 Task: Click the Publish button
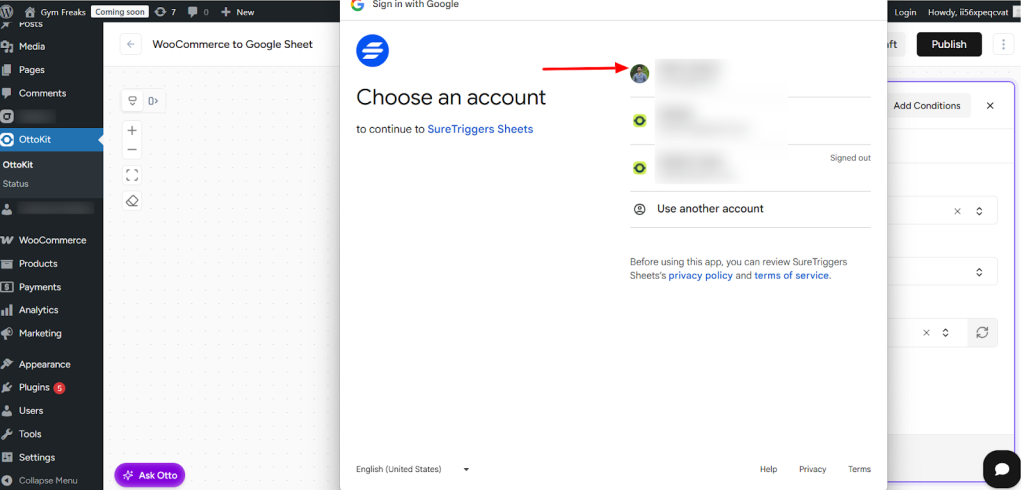[x=948, y=44]
